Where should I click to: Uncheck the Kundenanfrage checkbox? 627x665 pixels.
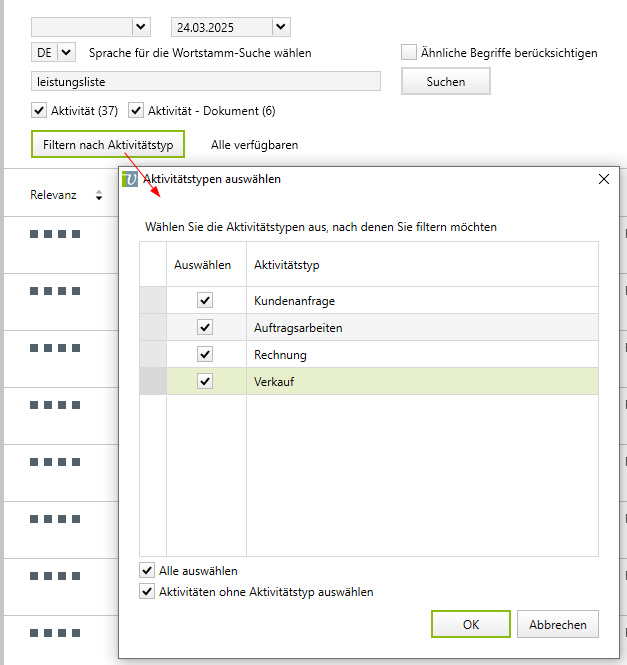205,300
